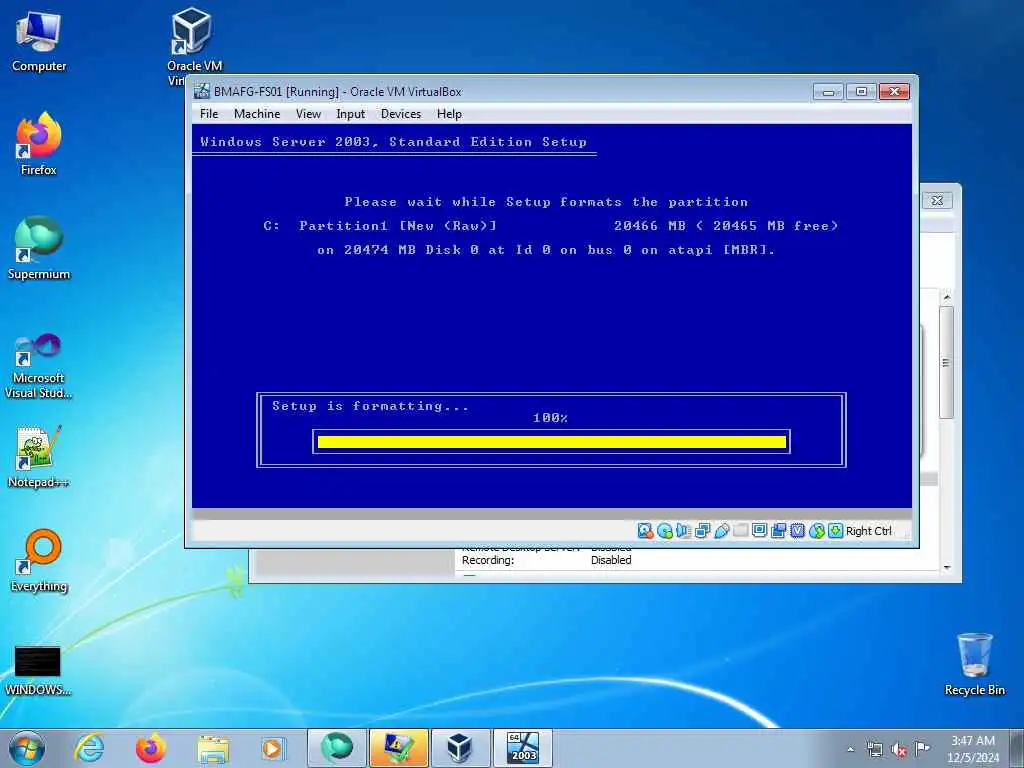This screenshot has width=1024, height=768.
Task: Open the USB devices indicator in VirtualBox status bar
Action: [x=721, y=531]
